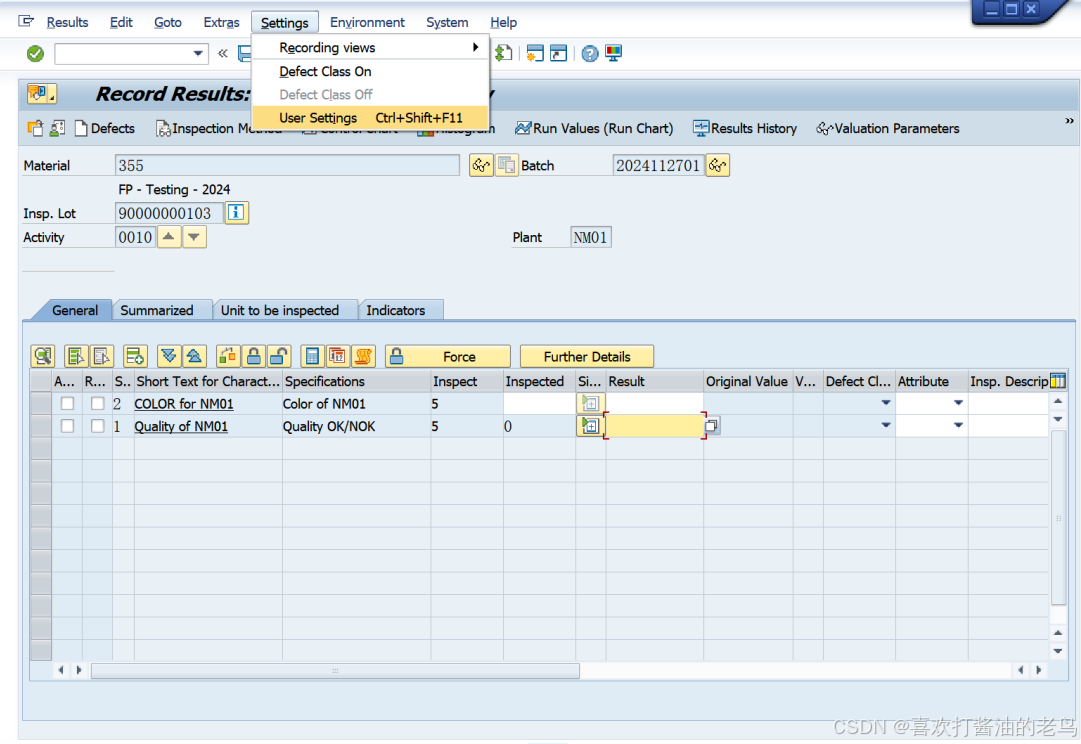Click the open padlock icon in table toolbar
The image size is (1081, 744).
coord(279,356)
